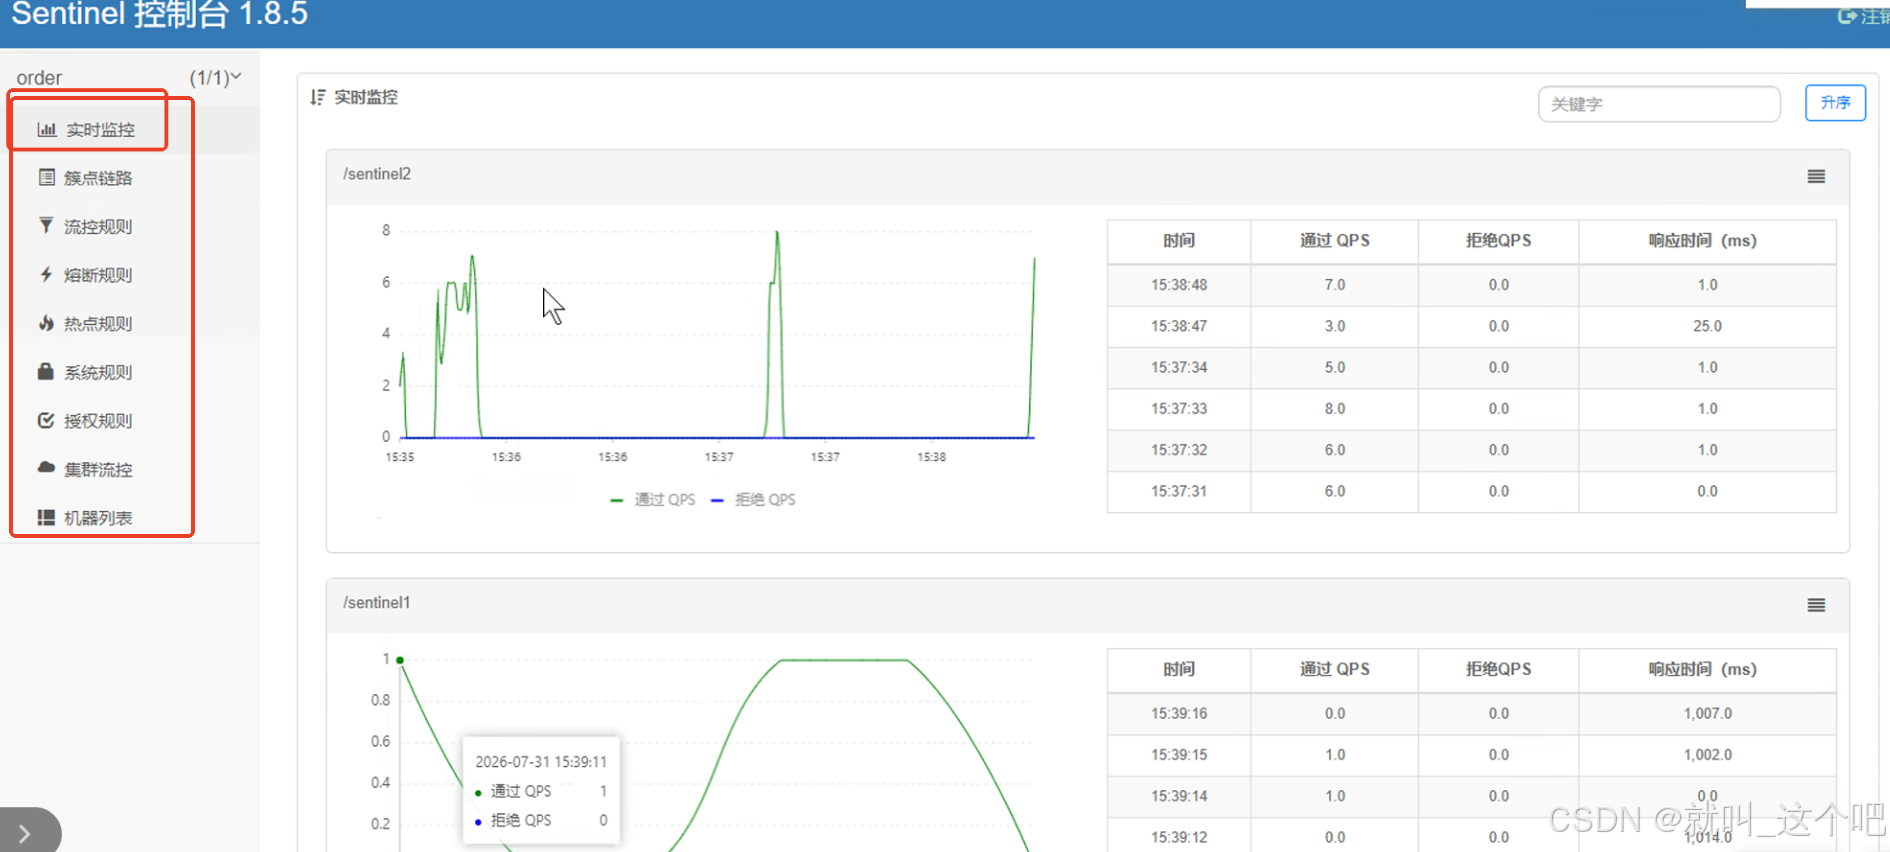The height and width of the screenshot is (852, 1890).
Task: Open the 集群流控 cloud icon
Action: click(x=46, y=468)
